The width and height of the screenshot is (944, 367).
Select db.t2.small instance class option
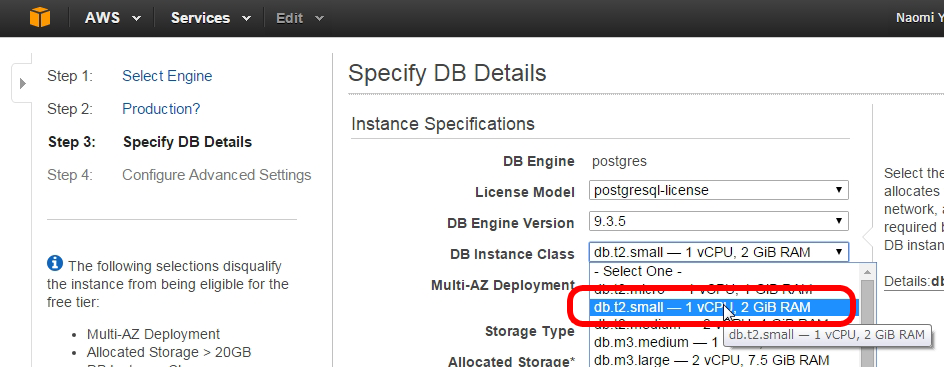(x=724, y=307)
